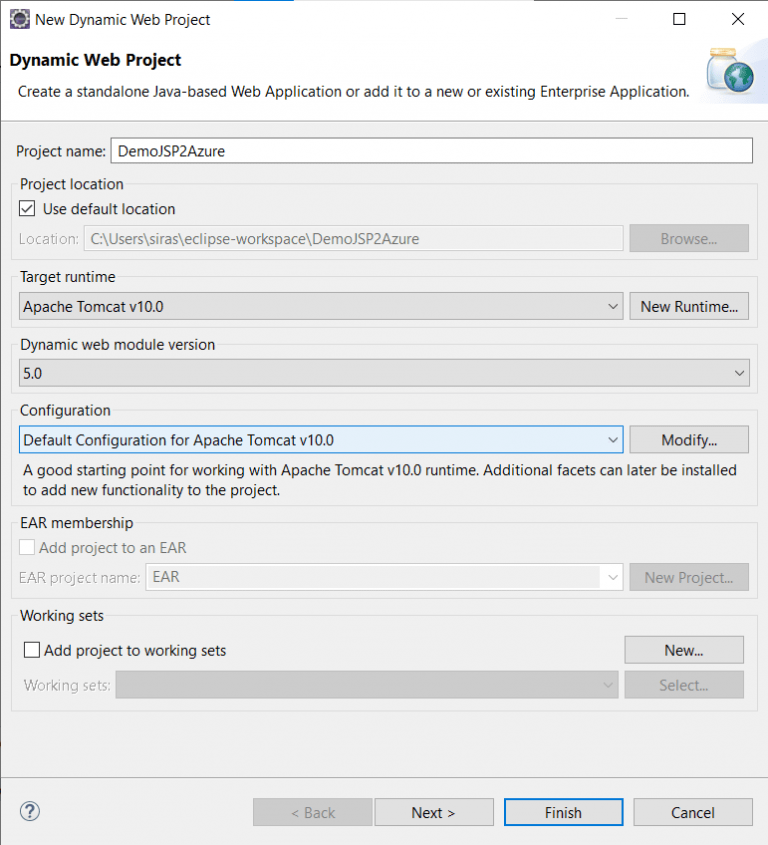
Task: Proceed with the Next button
Action: click(434, 812)
